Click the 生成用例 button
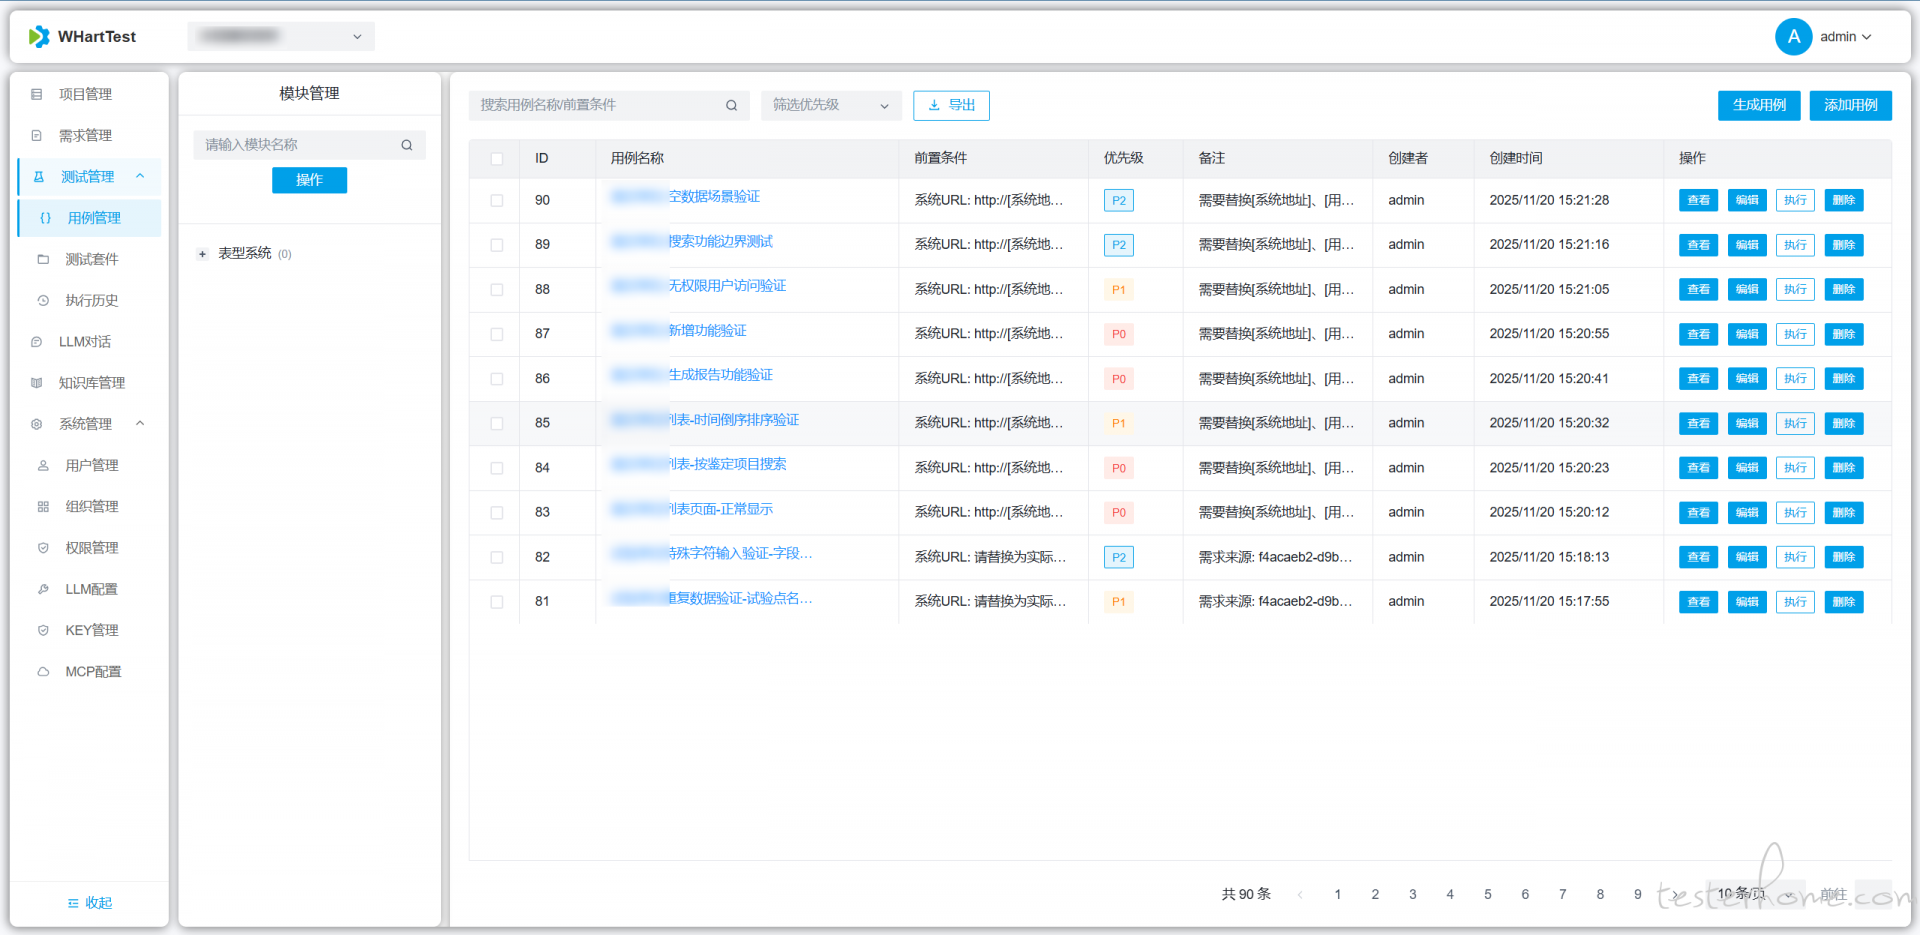This screenshot has width=1920, height=935. point(1758,105)
